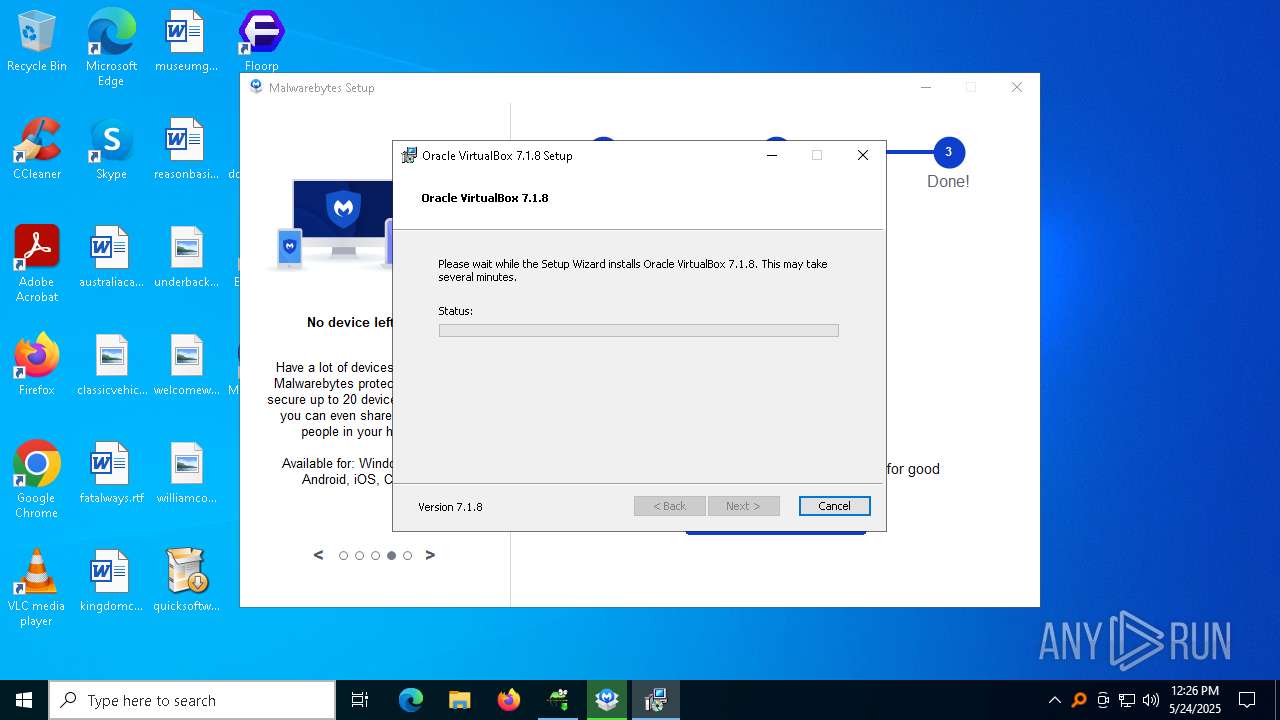Screen dimensions: 1280x720
Task: Open network status tray icon
Action: 1127,700
